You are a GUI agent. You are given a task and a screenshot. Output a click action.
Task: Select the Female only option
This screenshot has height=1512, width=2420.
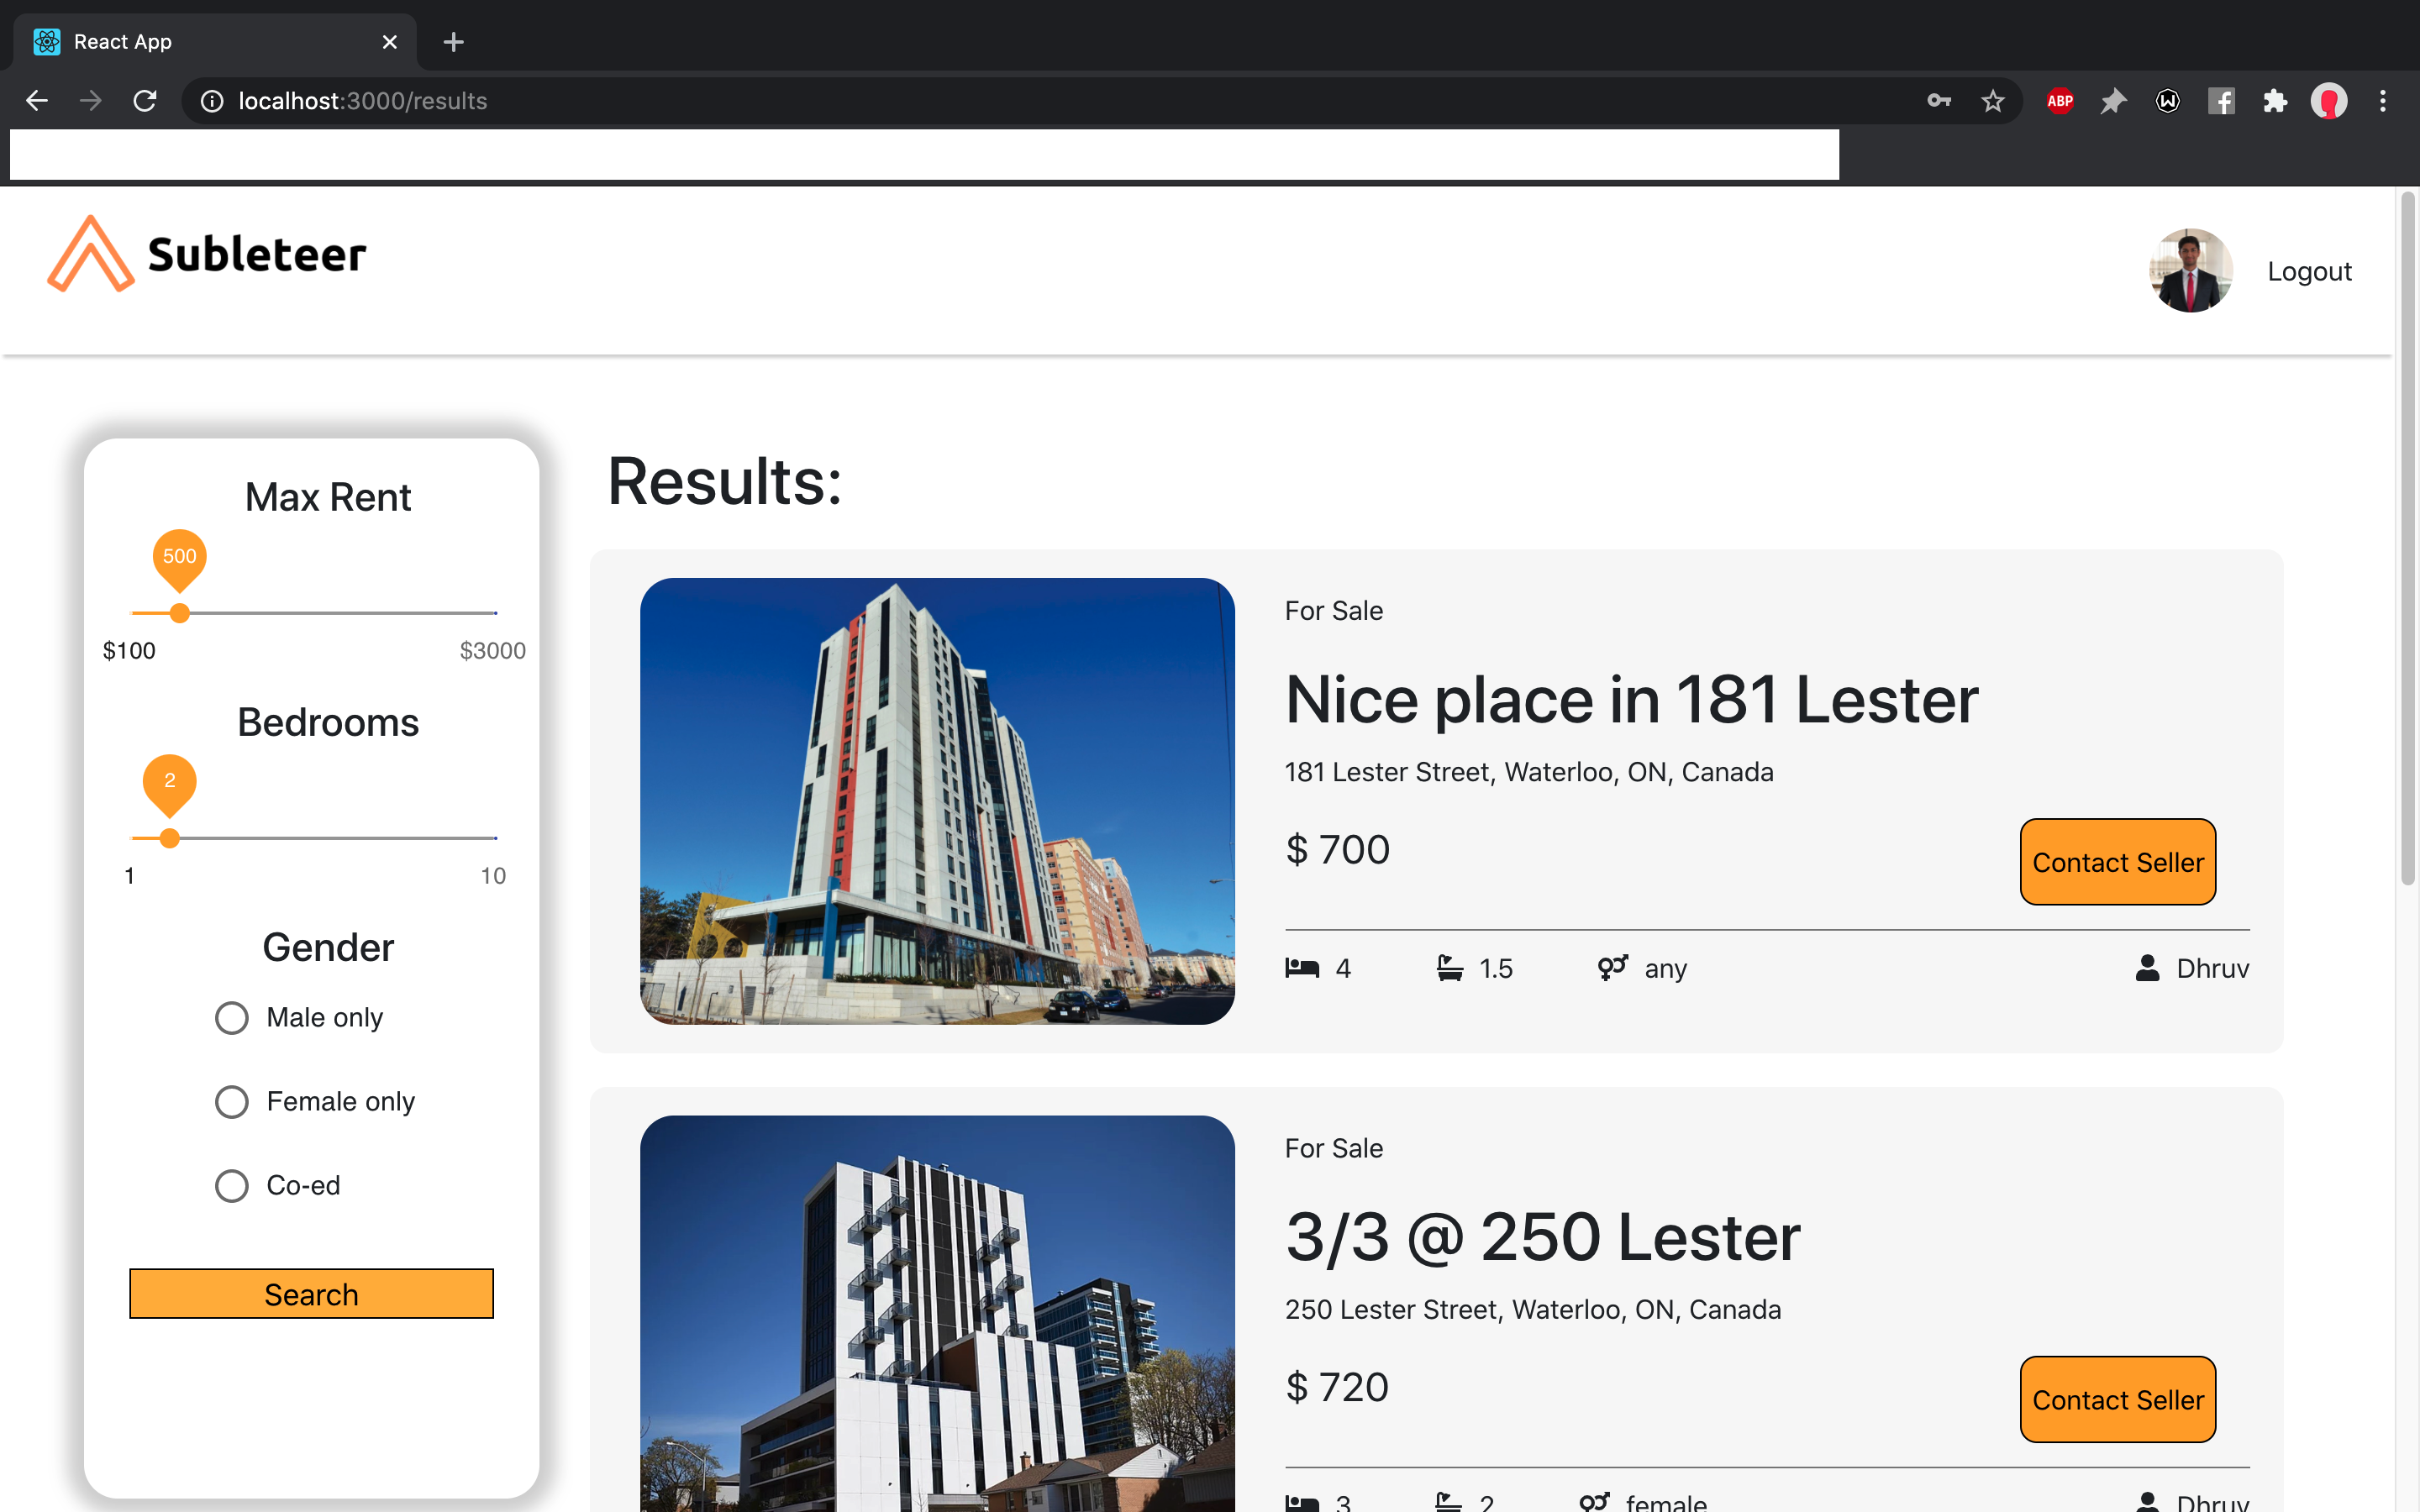[232, 1102]
